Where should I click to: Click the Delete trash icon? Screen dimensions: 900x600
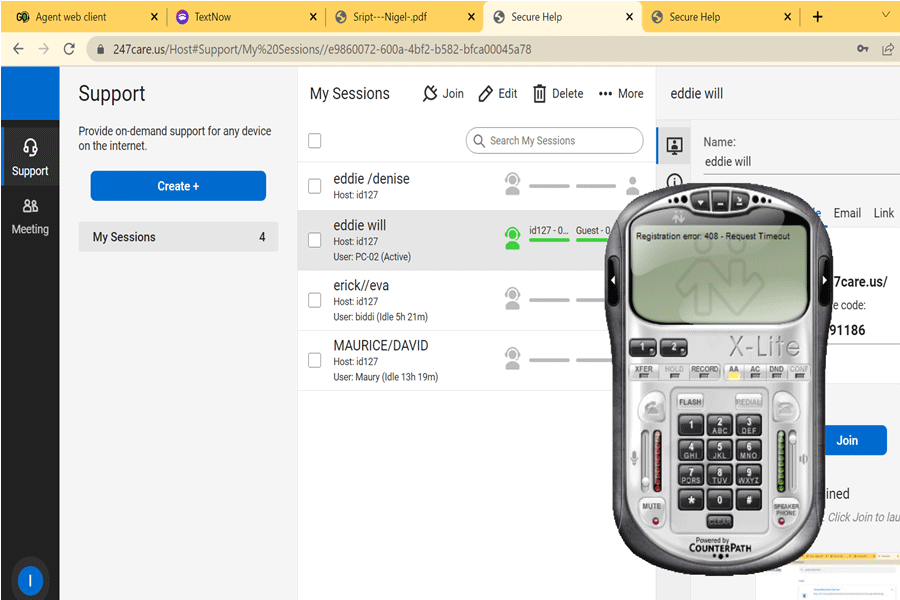coord(540,93)
